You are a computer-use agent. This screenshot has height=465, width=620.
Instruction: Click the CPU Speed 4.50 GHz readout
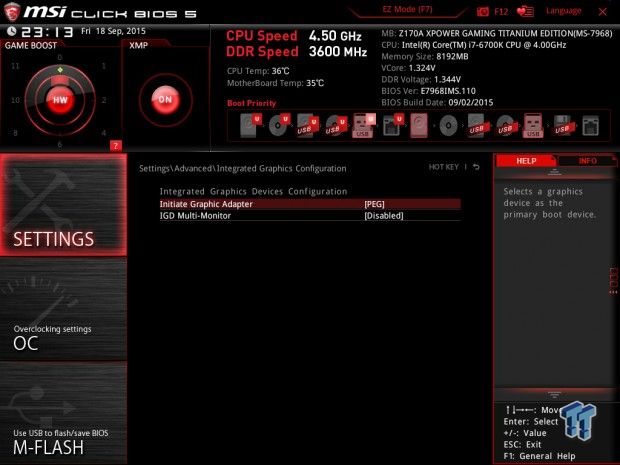point(294,36)
